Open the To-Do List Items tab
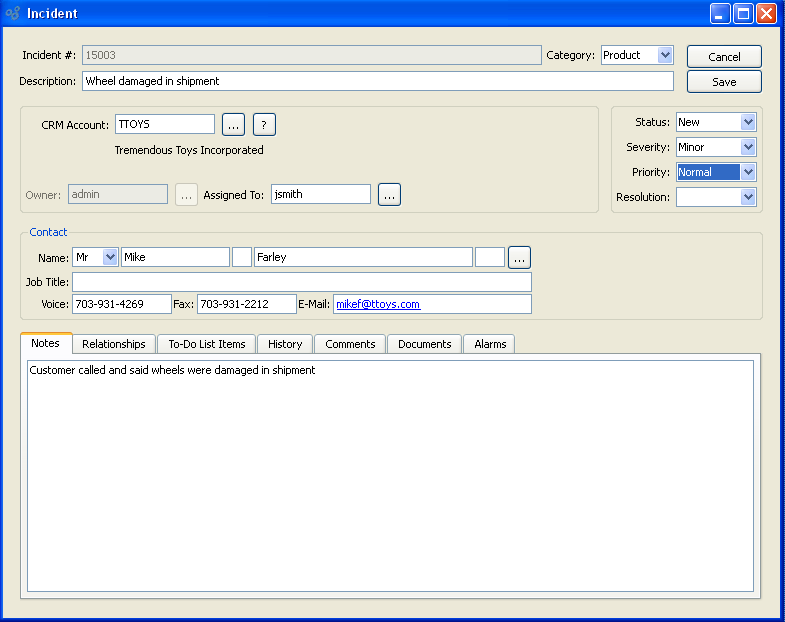This screenshot has width=785, height=622. [207, 344]
